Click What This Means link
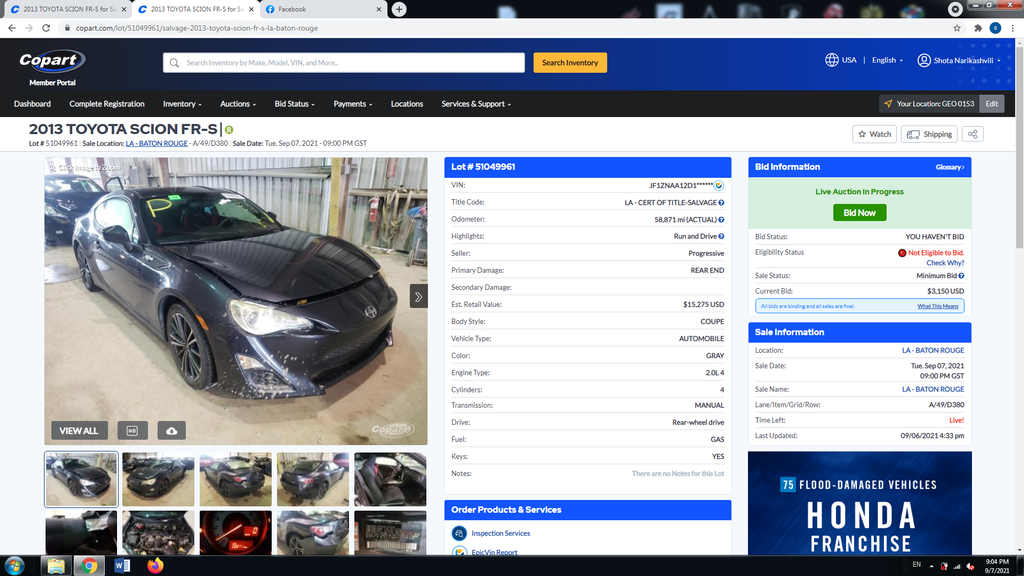The width and height of the screenshot is (1024, 576). pos(938,306)
